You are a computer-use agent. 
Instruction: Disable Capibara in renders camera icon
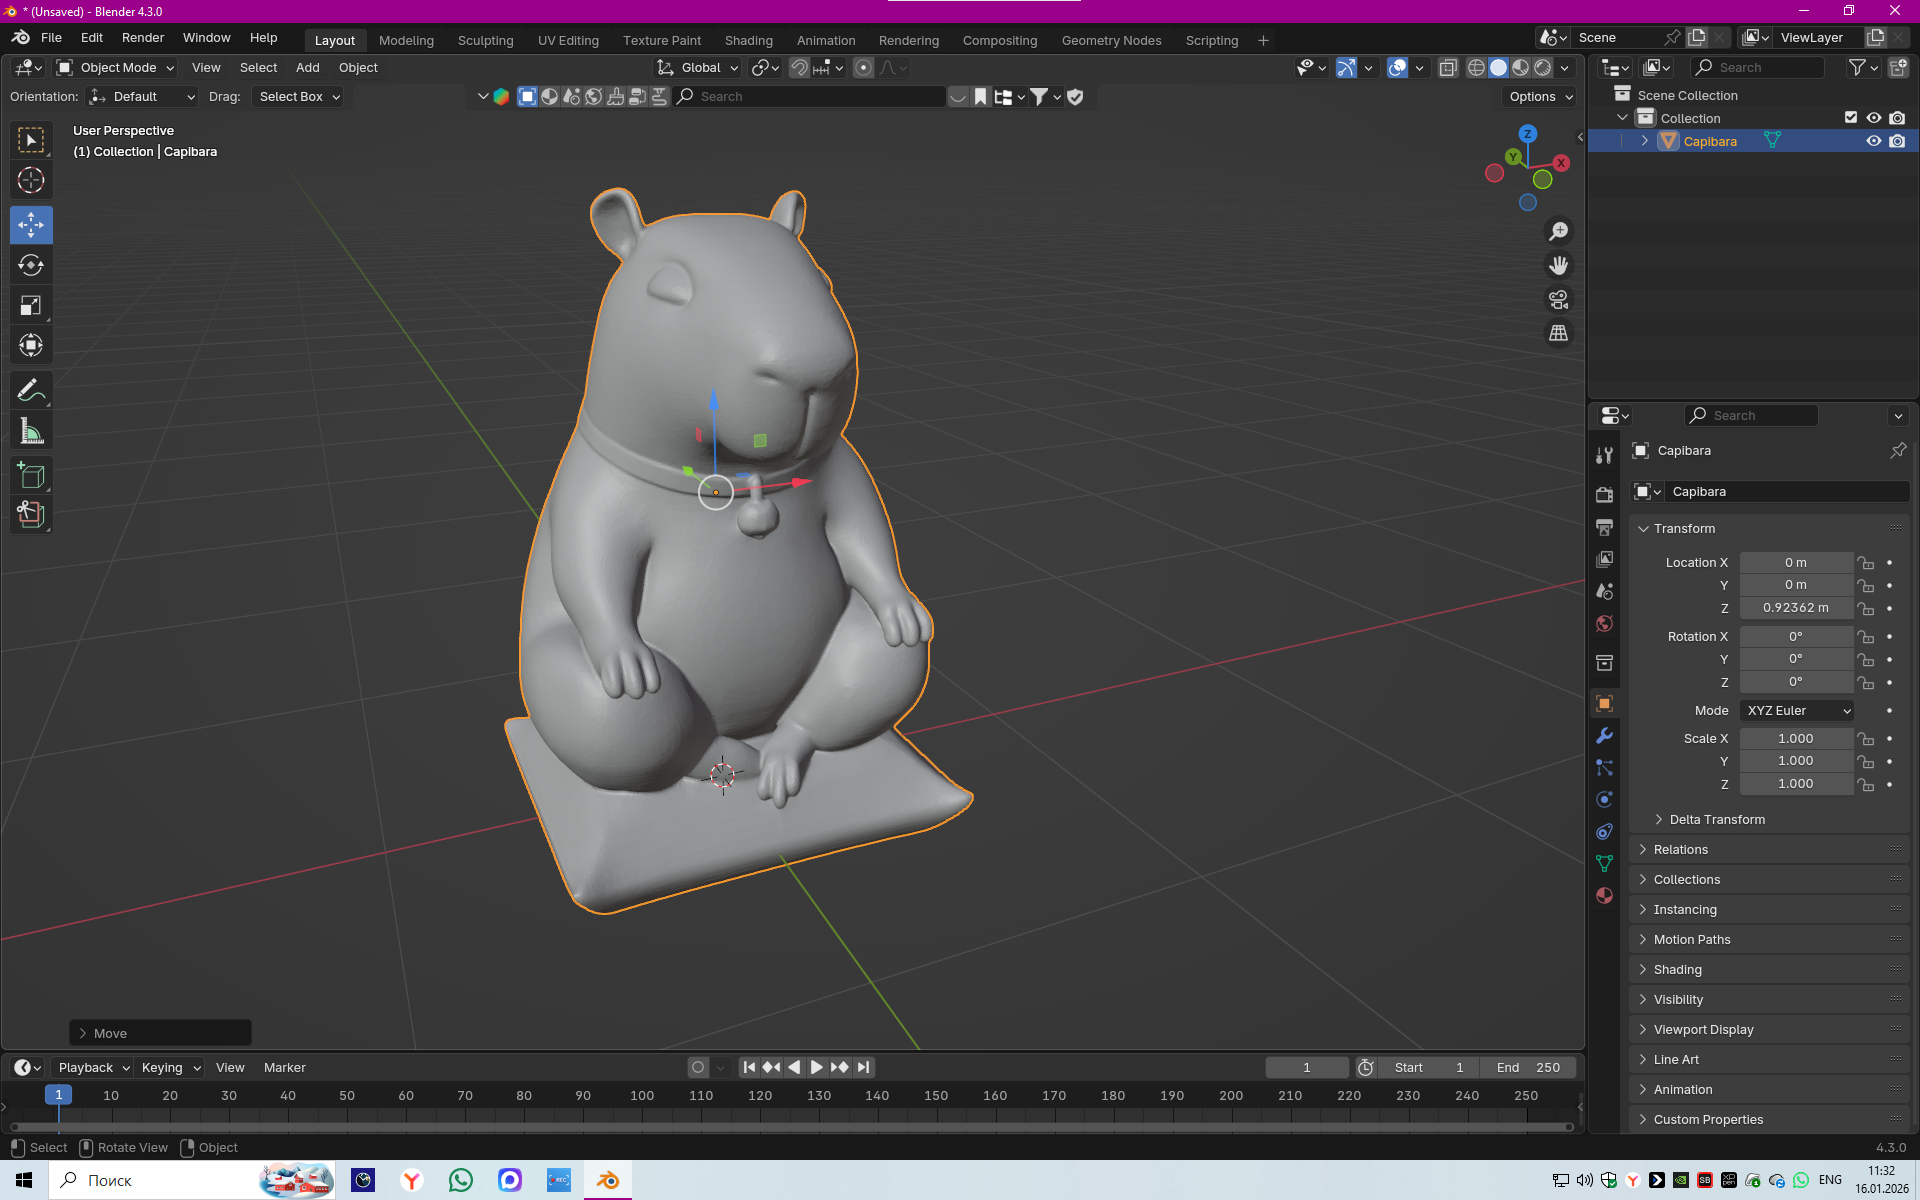tap(1897, 141)
